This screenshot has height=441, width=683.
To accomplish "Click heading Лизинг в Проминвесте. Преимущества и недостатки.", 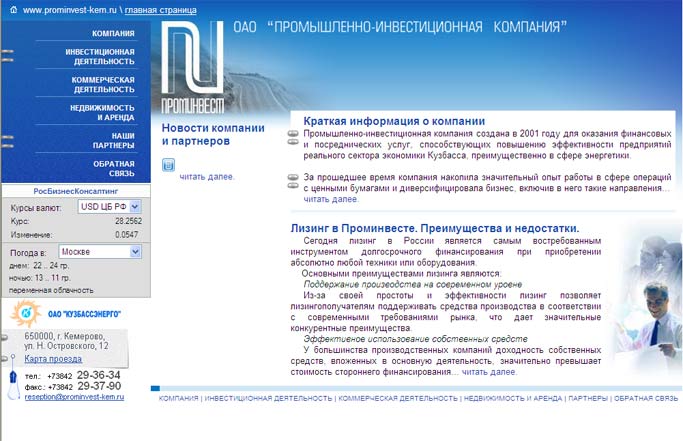I will 435,228.
